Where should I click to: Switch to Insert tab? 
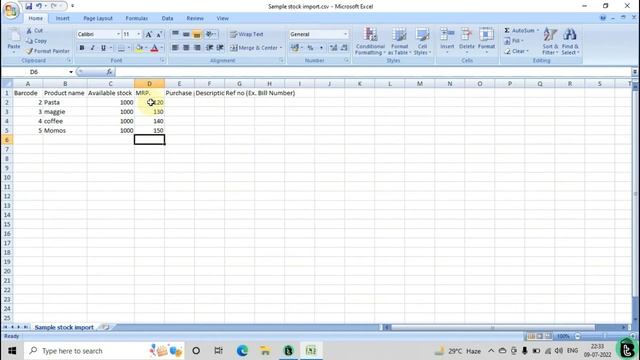62,18
